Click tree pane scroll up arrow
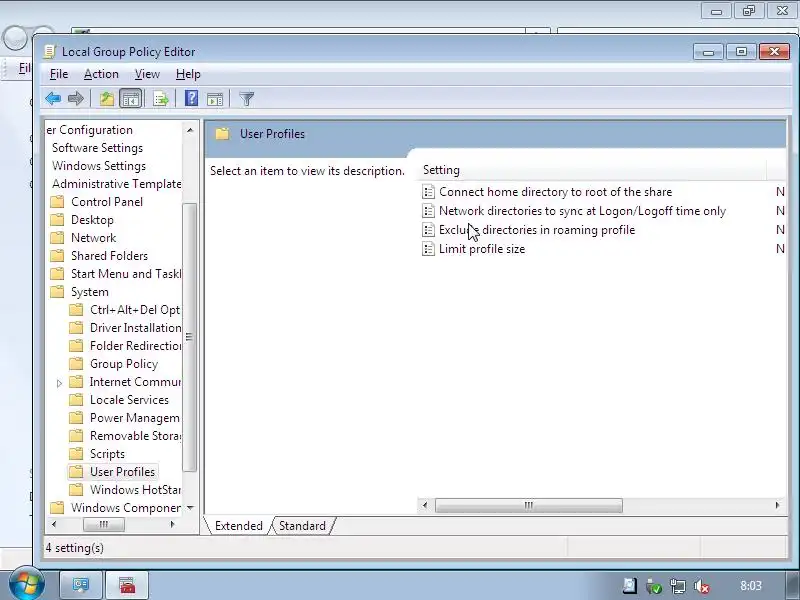This screenshot has height=600, width=800. tap(190, 130)
